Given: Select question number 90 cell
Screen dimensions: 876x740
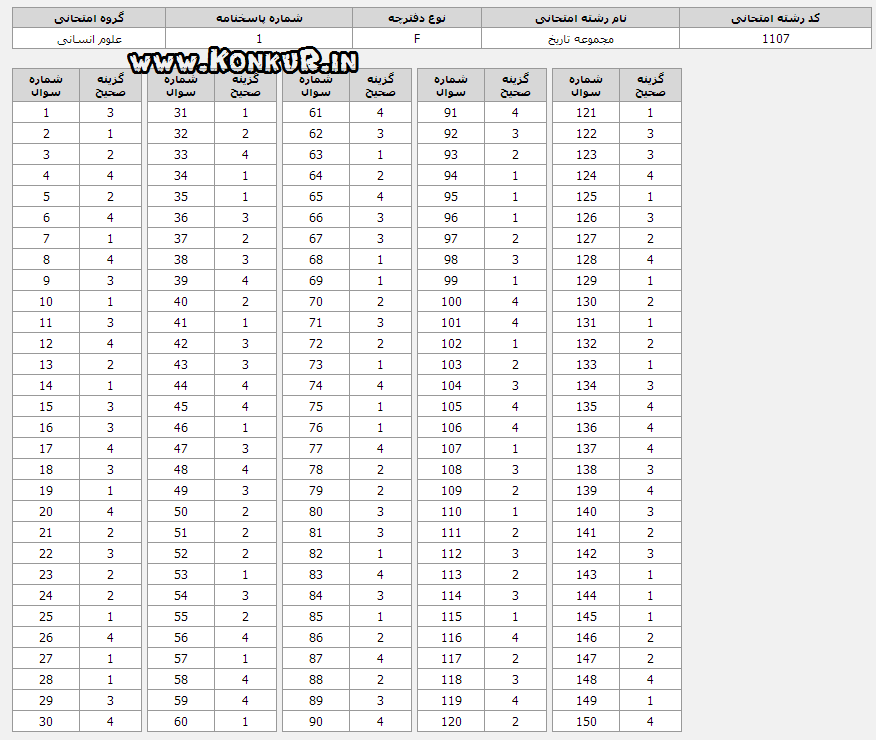Looking at the screenshot, I should click(x=316, y=721).
